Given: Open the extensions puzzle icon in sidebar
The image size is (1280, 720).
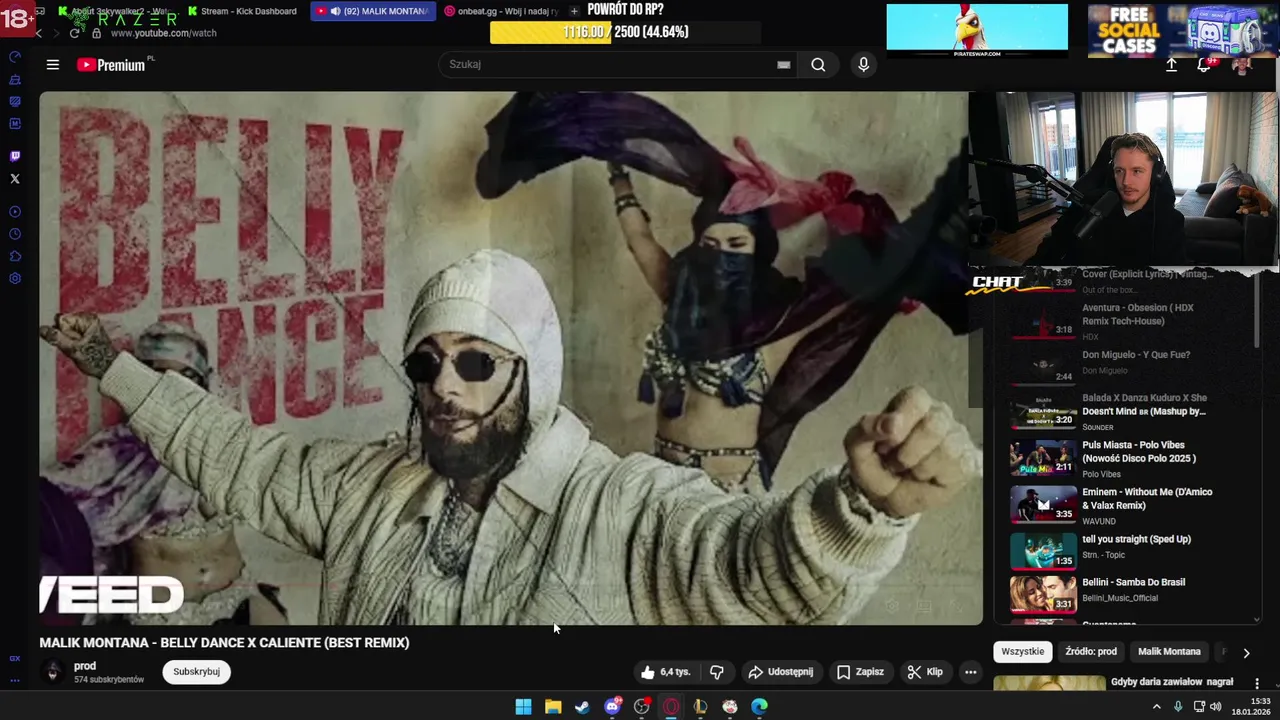Looking at the screenshot, I should [x=14, y=256].
